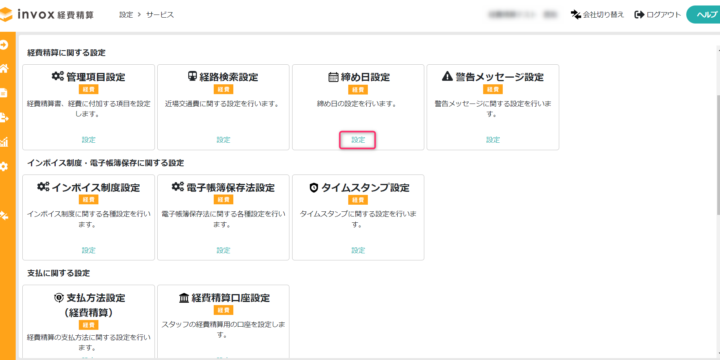Click the 経費 badge on タイムスタンプ設定 card
The height and width of the screenshot is (360, 720).
tap(358, 200)
